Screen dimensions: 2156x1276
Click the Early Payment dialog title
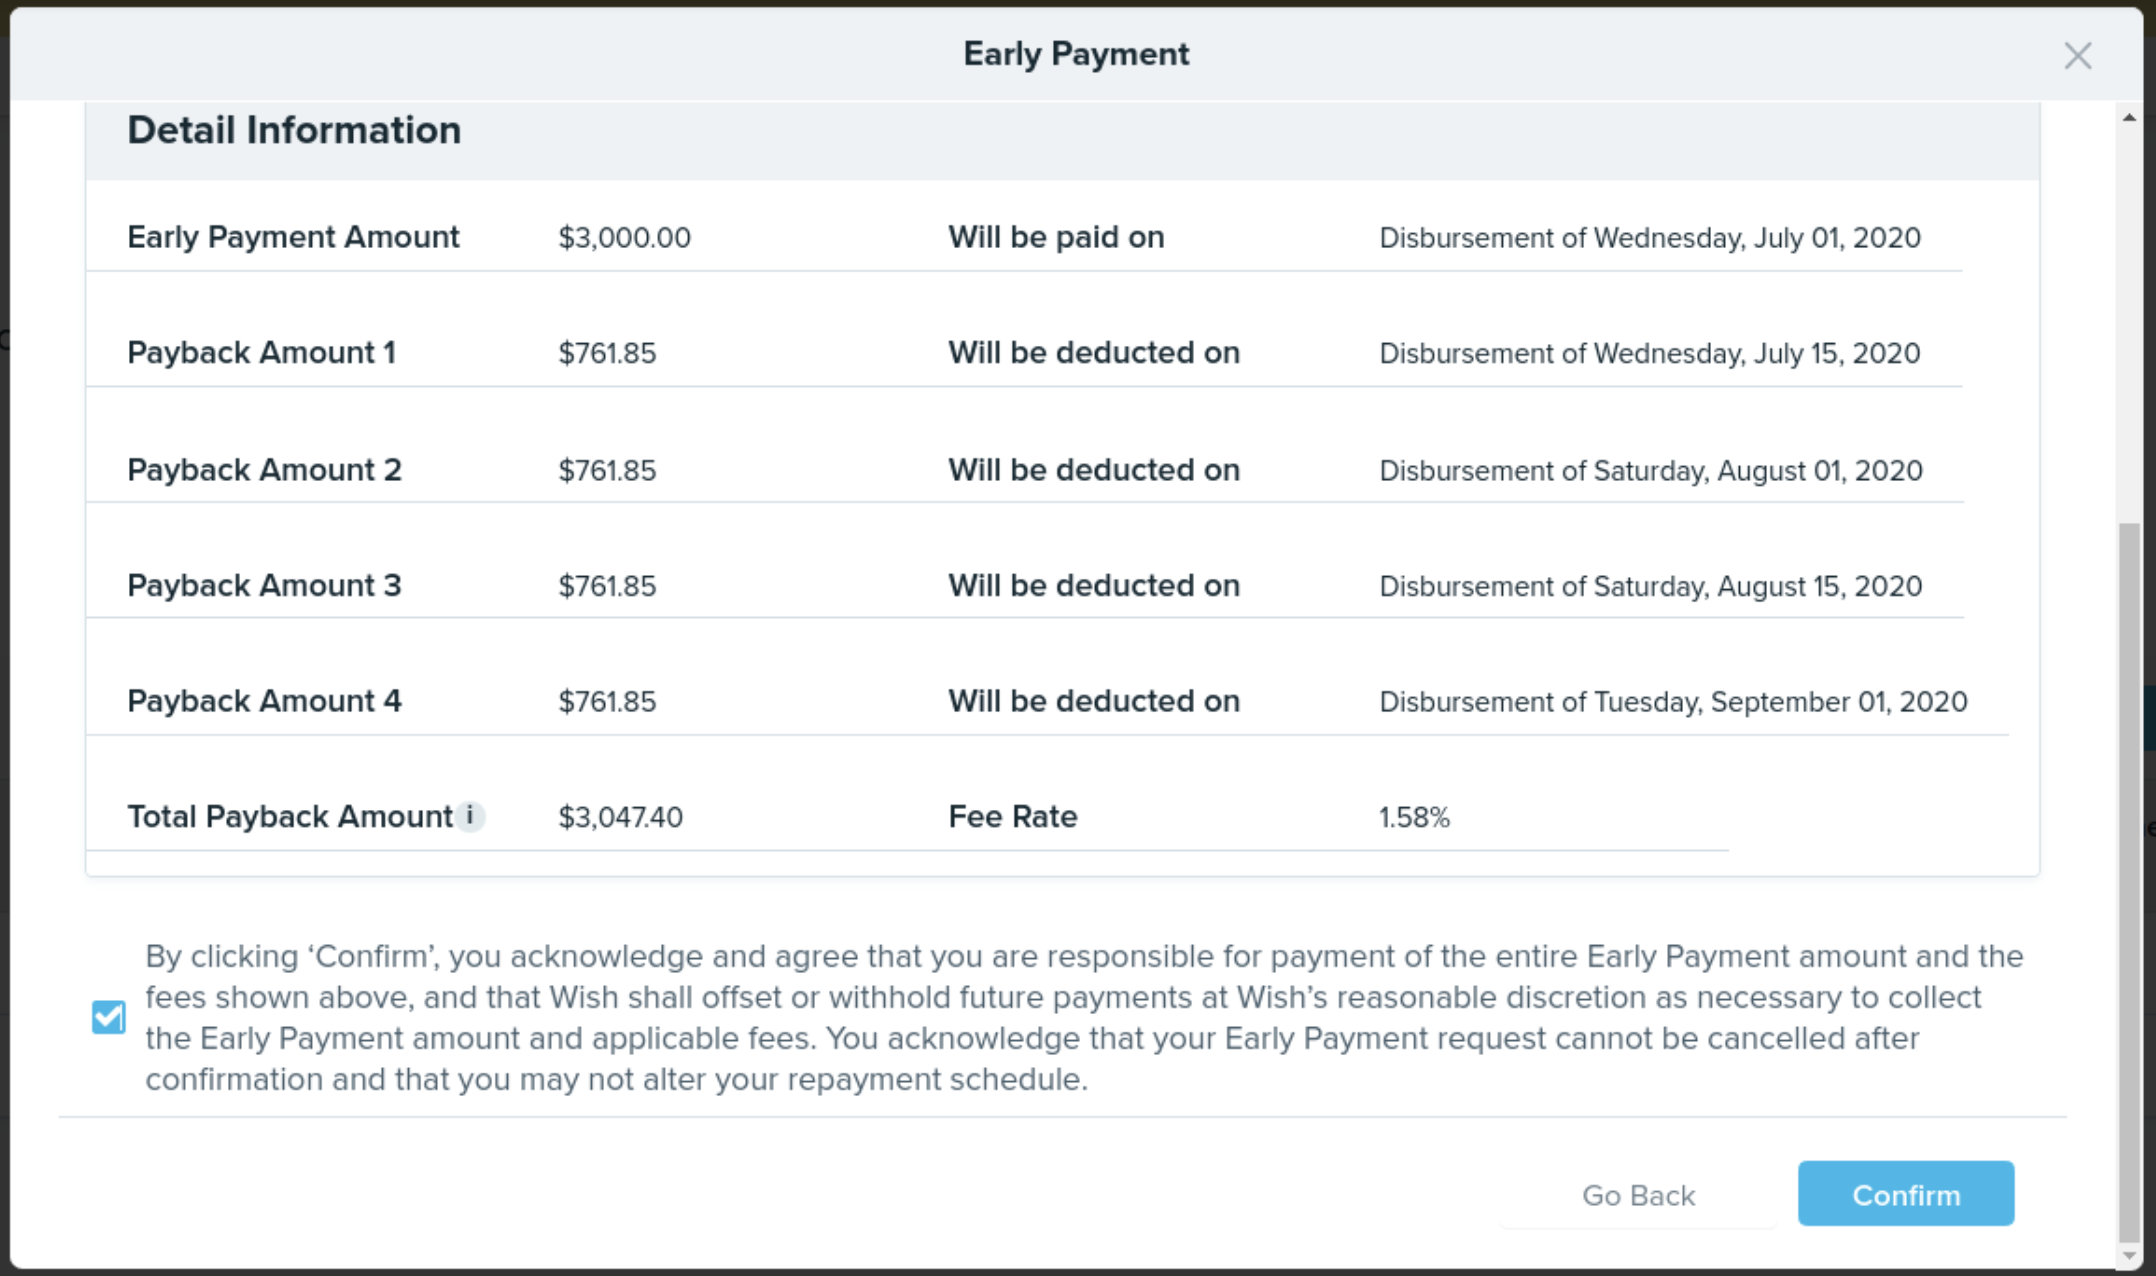1076,54
